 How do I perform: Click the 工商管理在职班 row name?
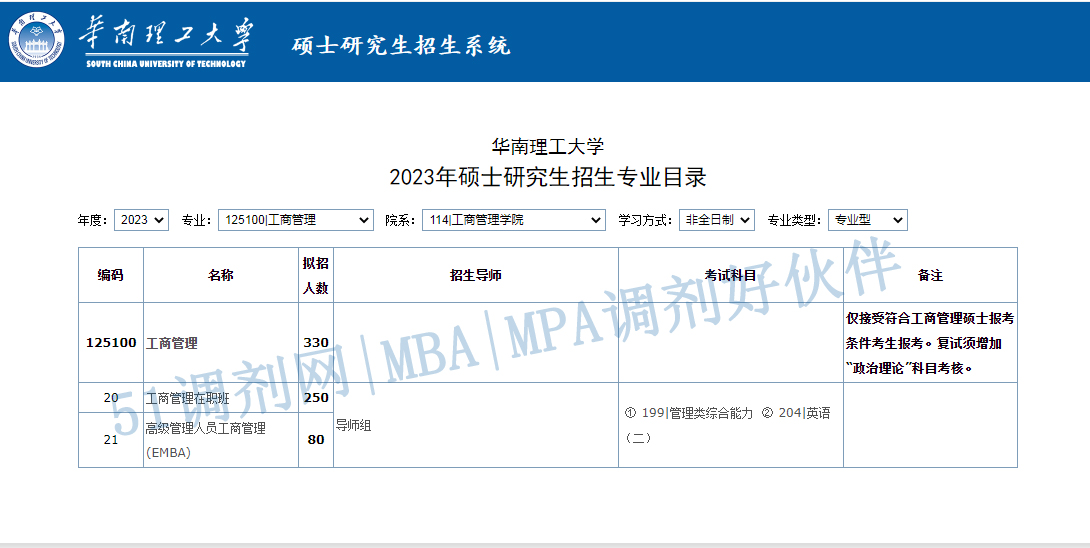188,398
